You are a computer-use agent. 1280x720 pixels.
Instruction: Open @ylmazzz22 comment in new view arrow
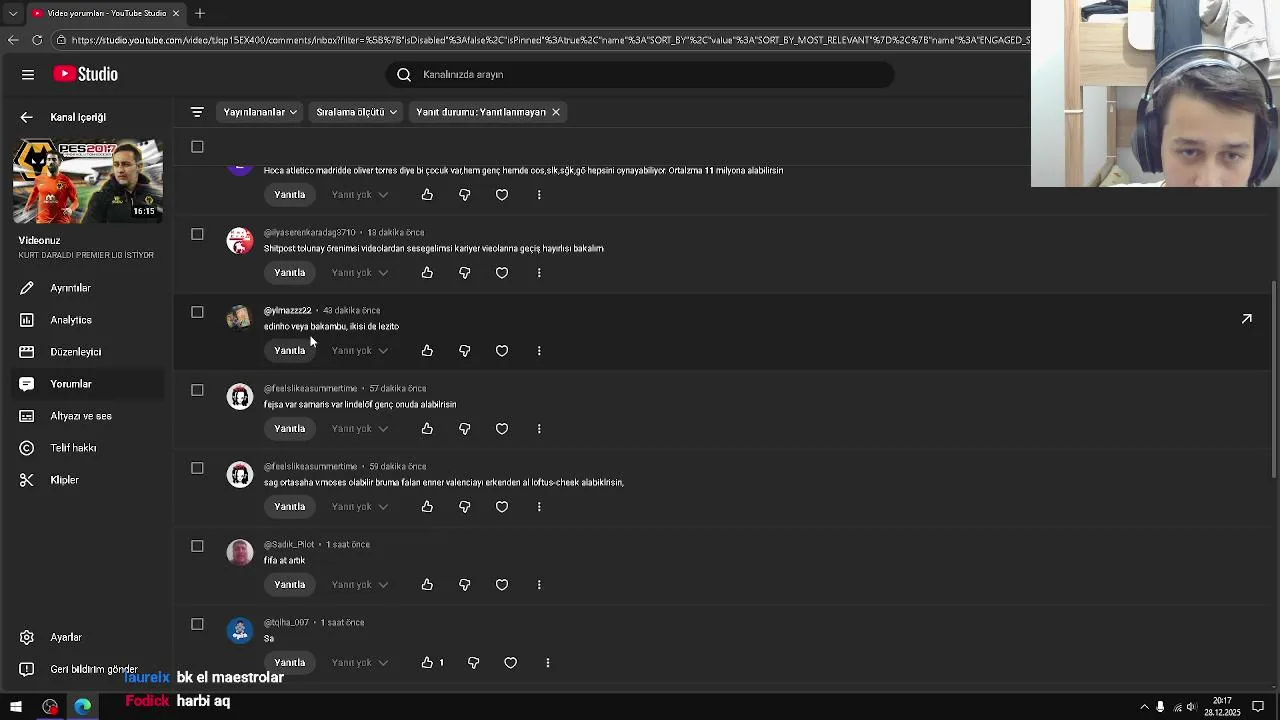tap(1246, 319)
